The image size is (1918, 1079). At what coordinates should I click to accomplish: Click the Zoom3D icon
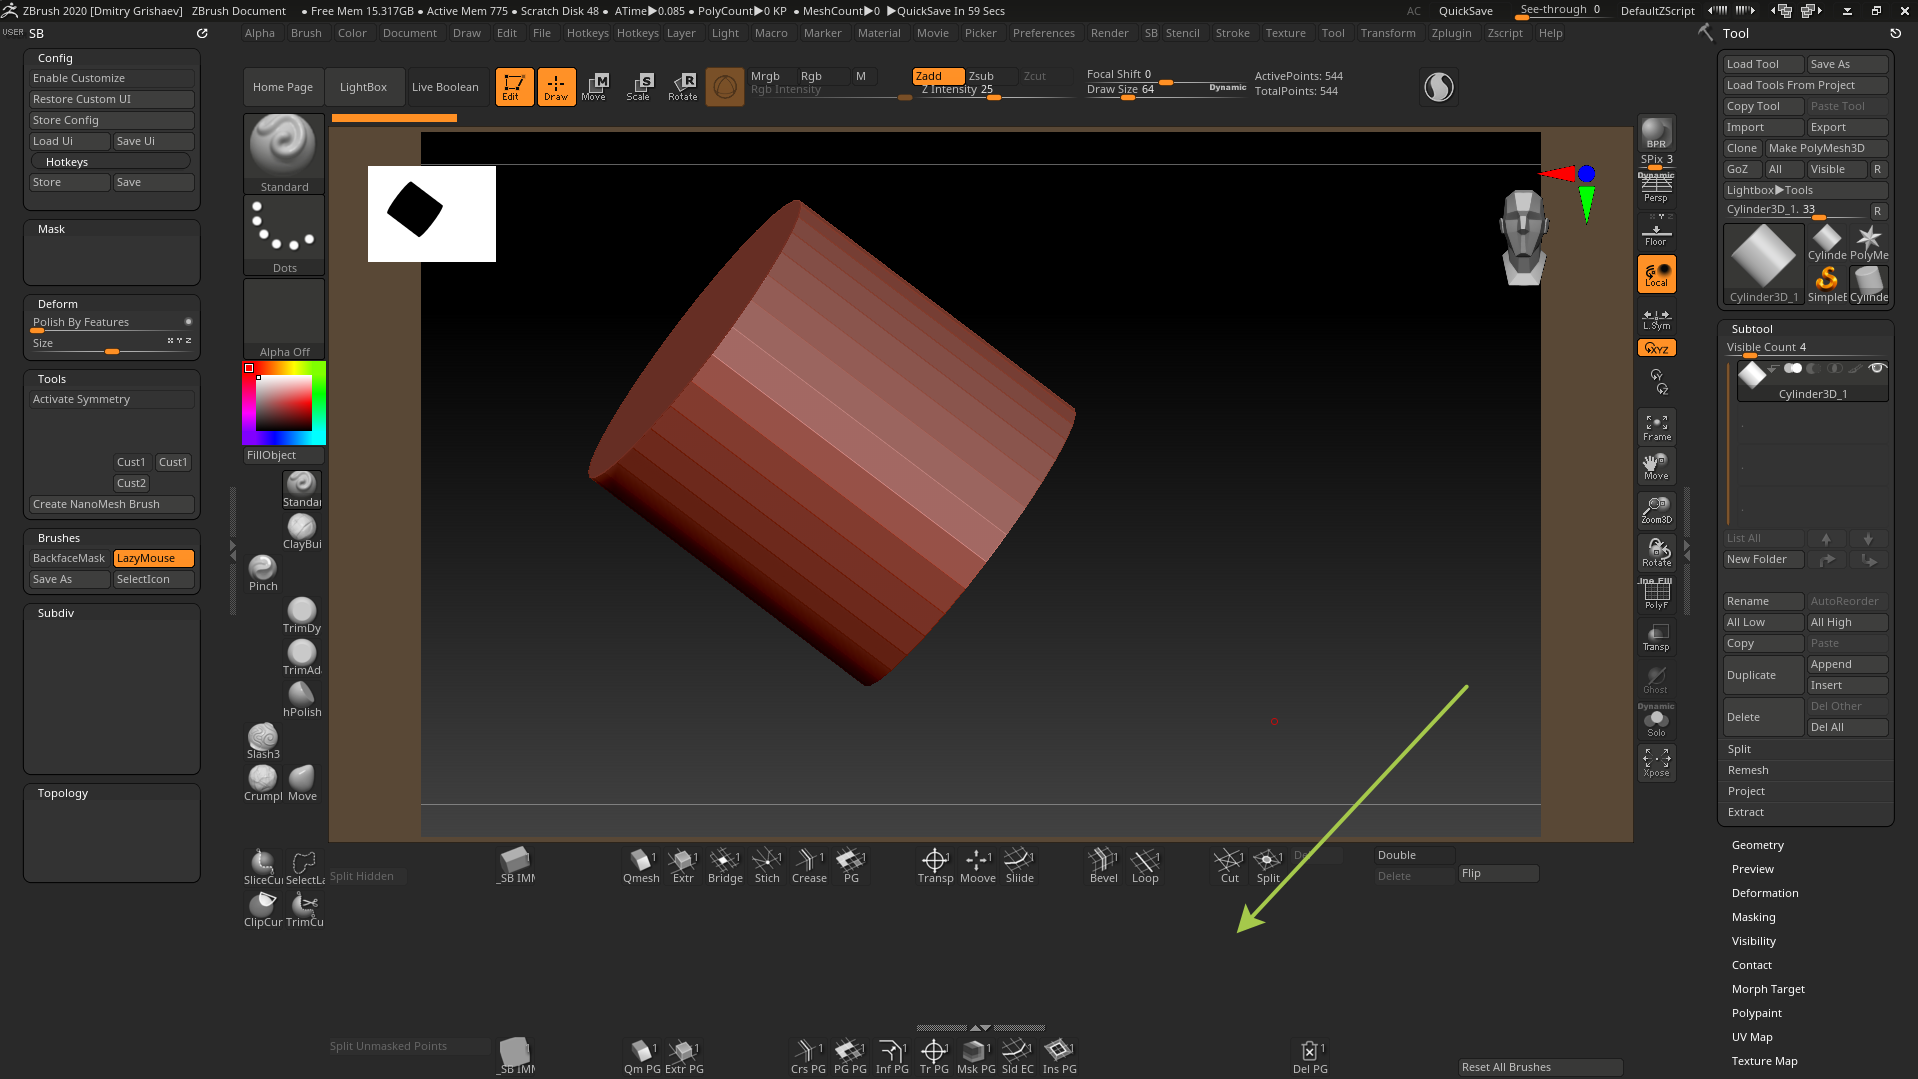click(x=1655, y=510)
